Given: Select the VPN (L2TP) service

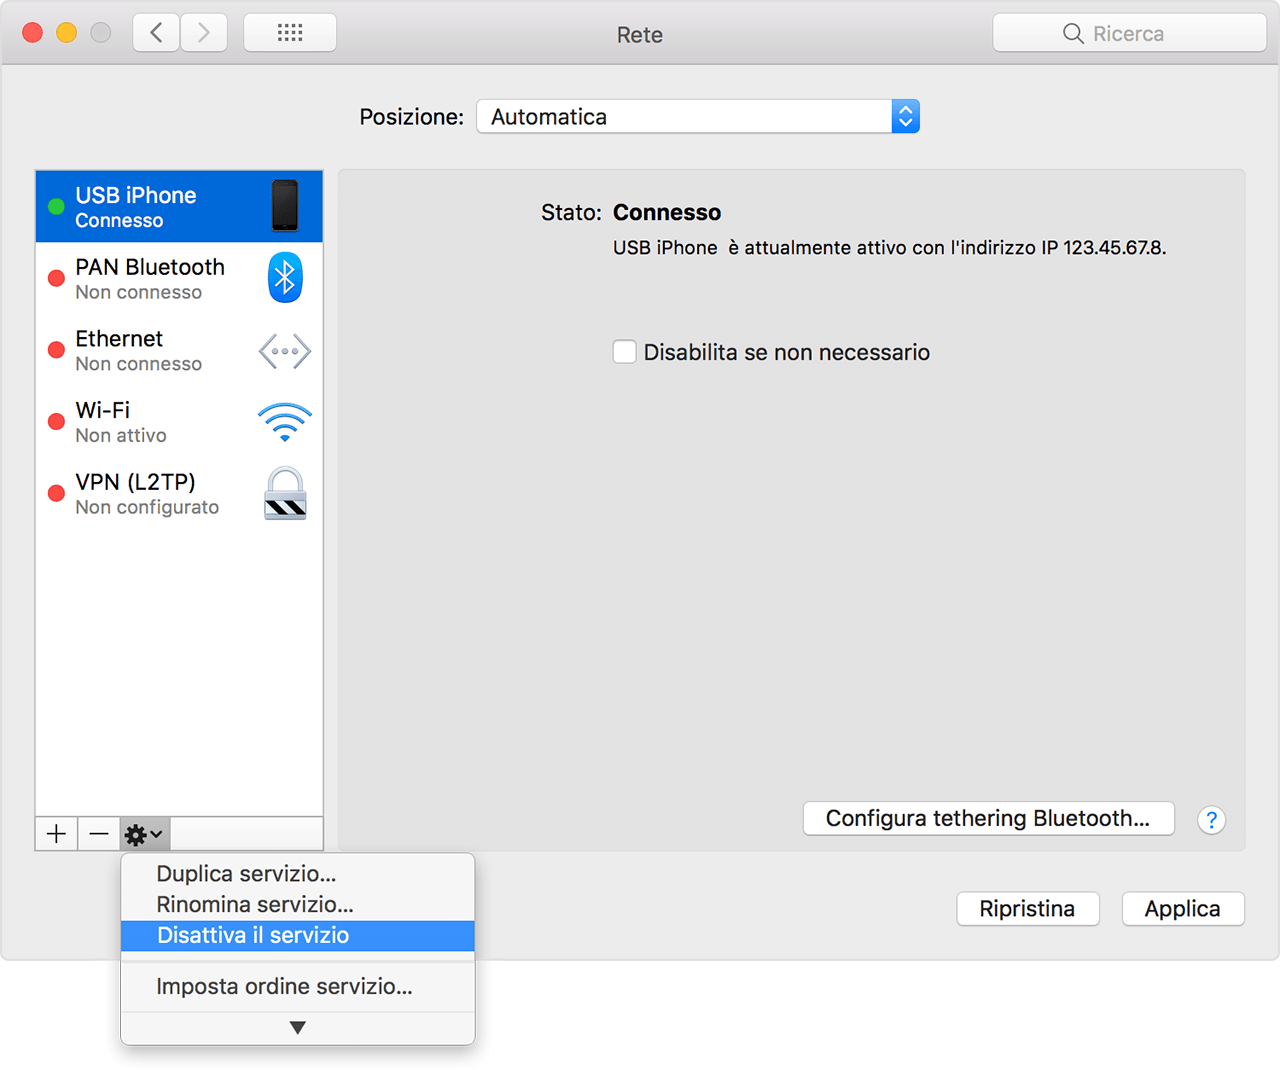Looking at the screenshot, I should tap(179, 494).
